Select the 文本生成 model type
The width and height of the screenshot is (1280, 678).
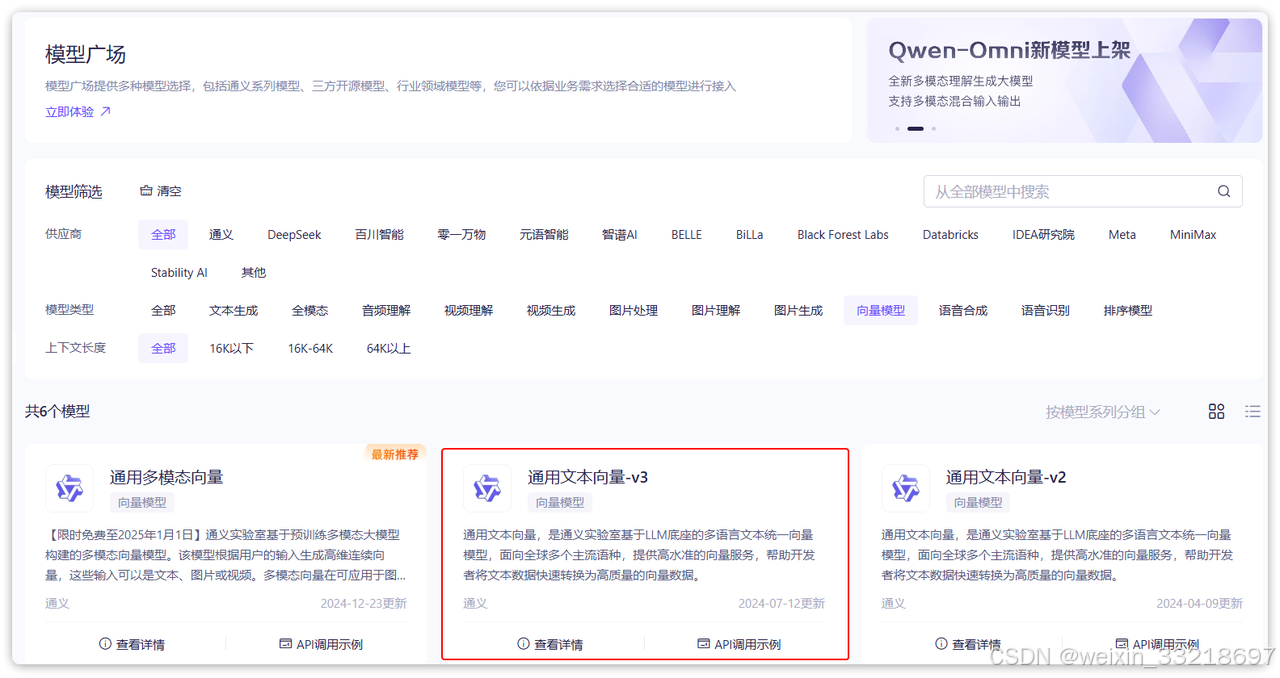pos(233,310)
